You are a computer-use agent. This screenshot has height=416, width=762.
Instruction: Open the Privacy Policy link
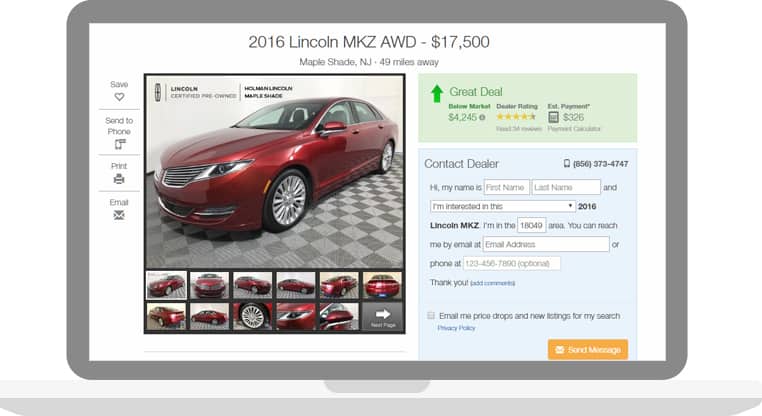[x=456, y=328]
